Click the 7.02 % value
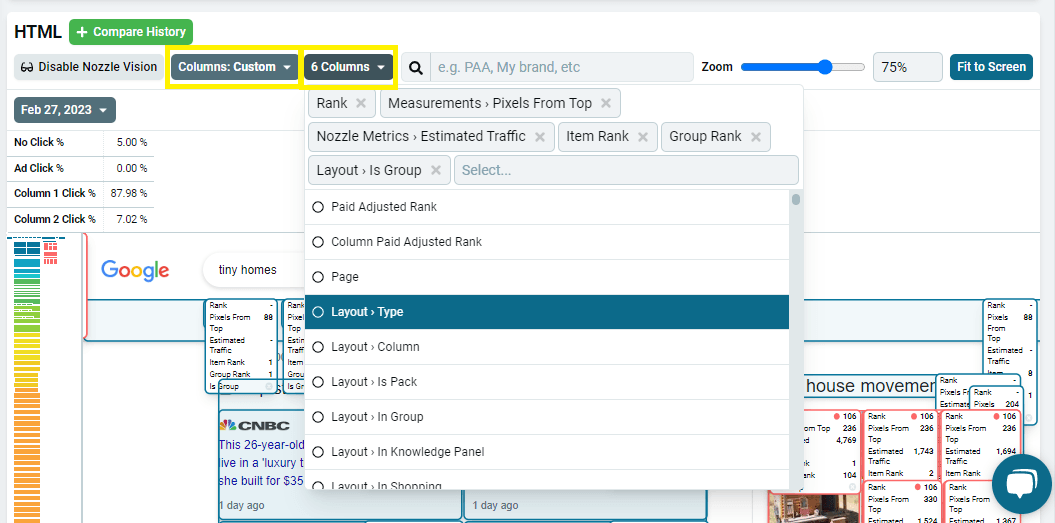This screenshot has width=1055, height=523. pyautogui.click(x=131, y=219)
